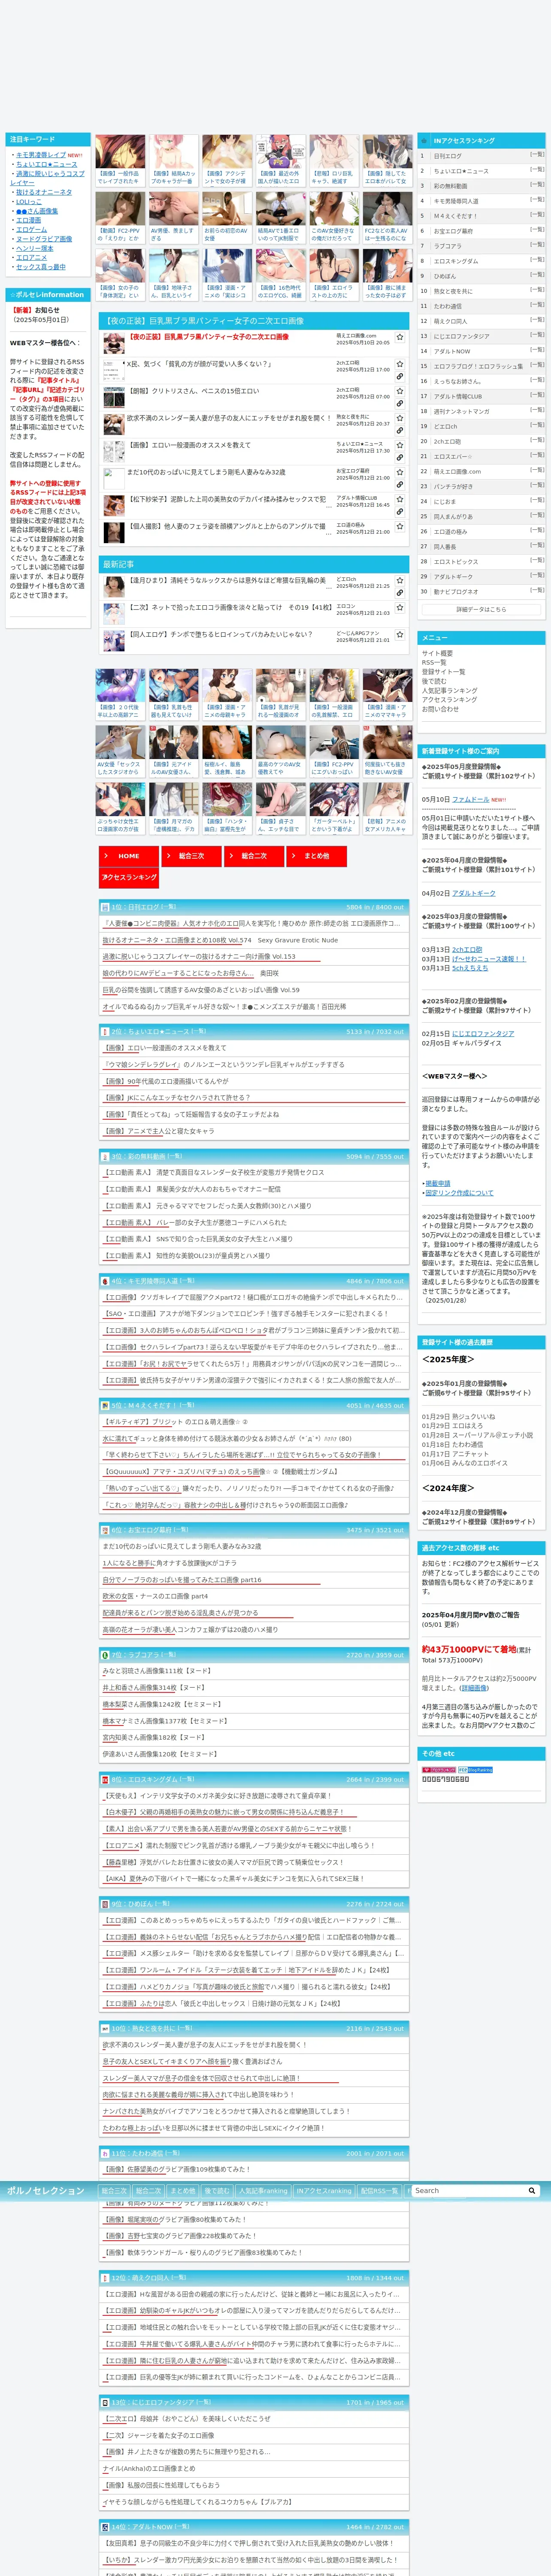
Task: Click the star icon for the 萌えエロ画像.com article
Action: tap(400, 337)
